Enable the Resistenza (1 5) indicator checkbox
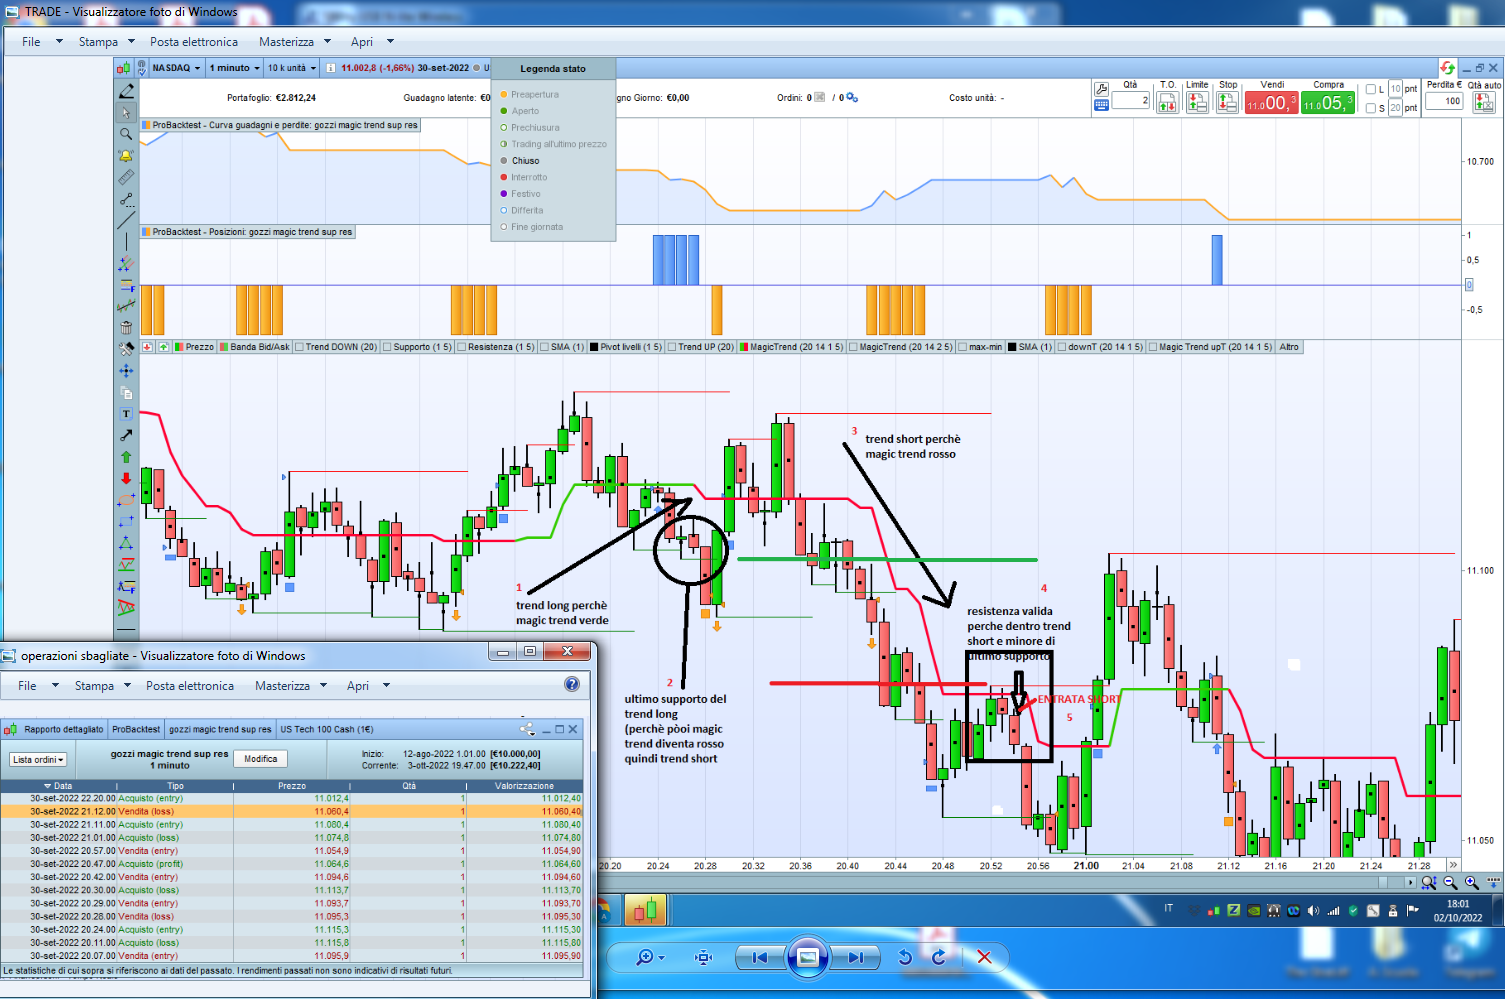This screenshot has width=1505, height=999. pyautogui.click(x=462, y=347)
